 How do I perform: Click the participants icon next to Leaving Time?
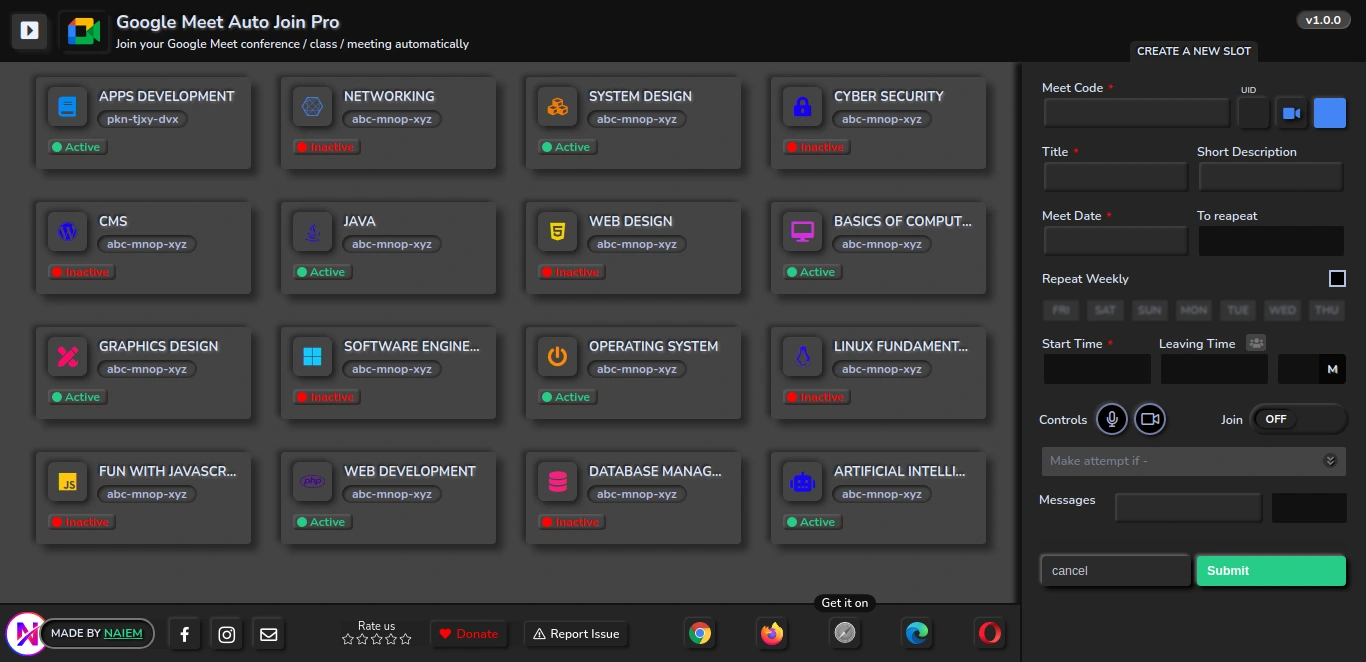[x=1257, y=343]
